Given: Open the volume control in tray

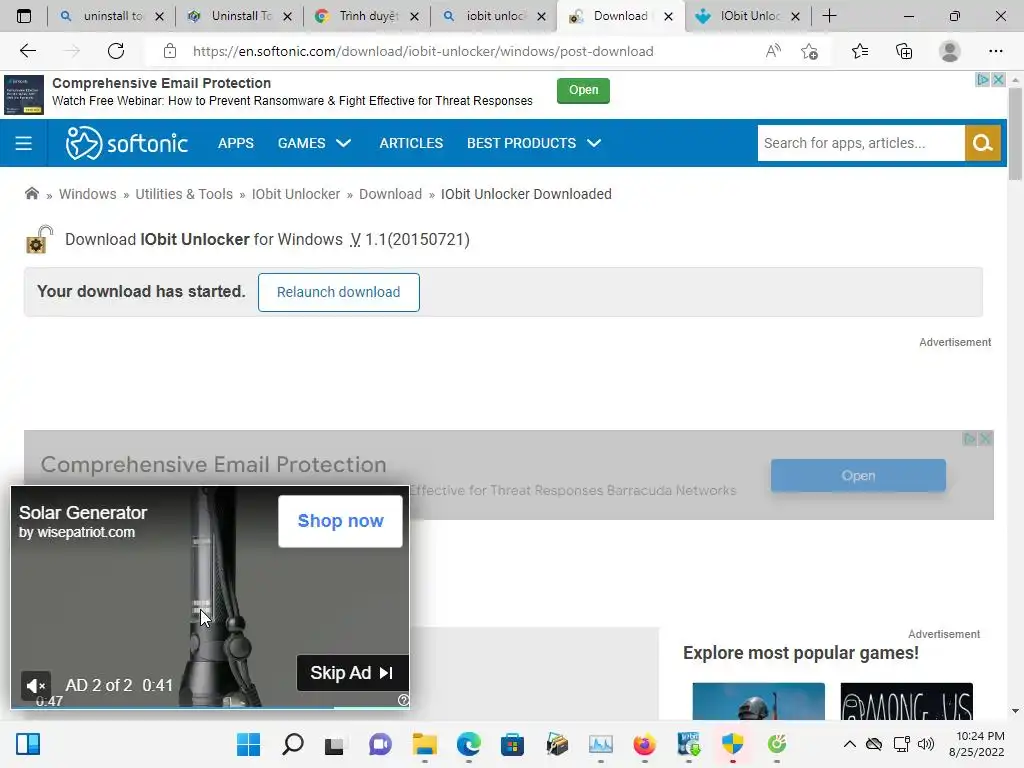Looking at the screenshot, I should pos(925,744).
